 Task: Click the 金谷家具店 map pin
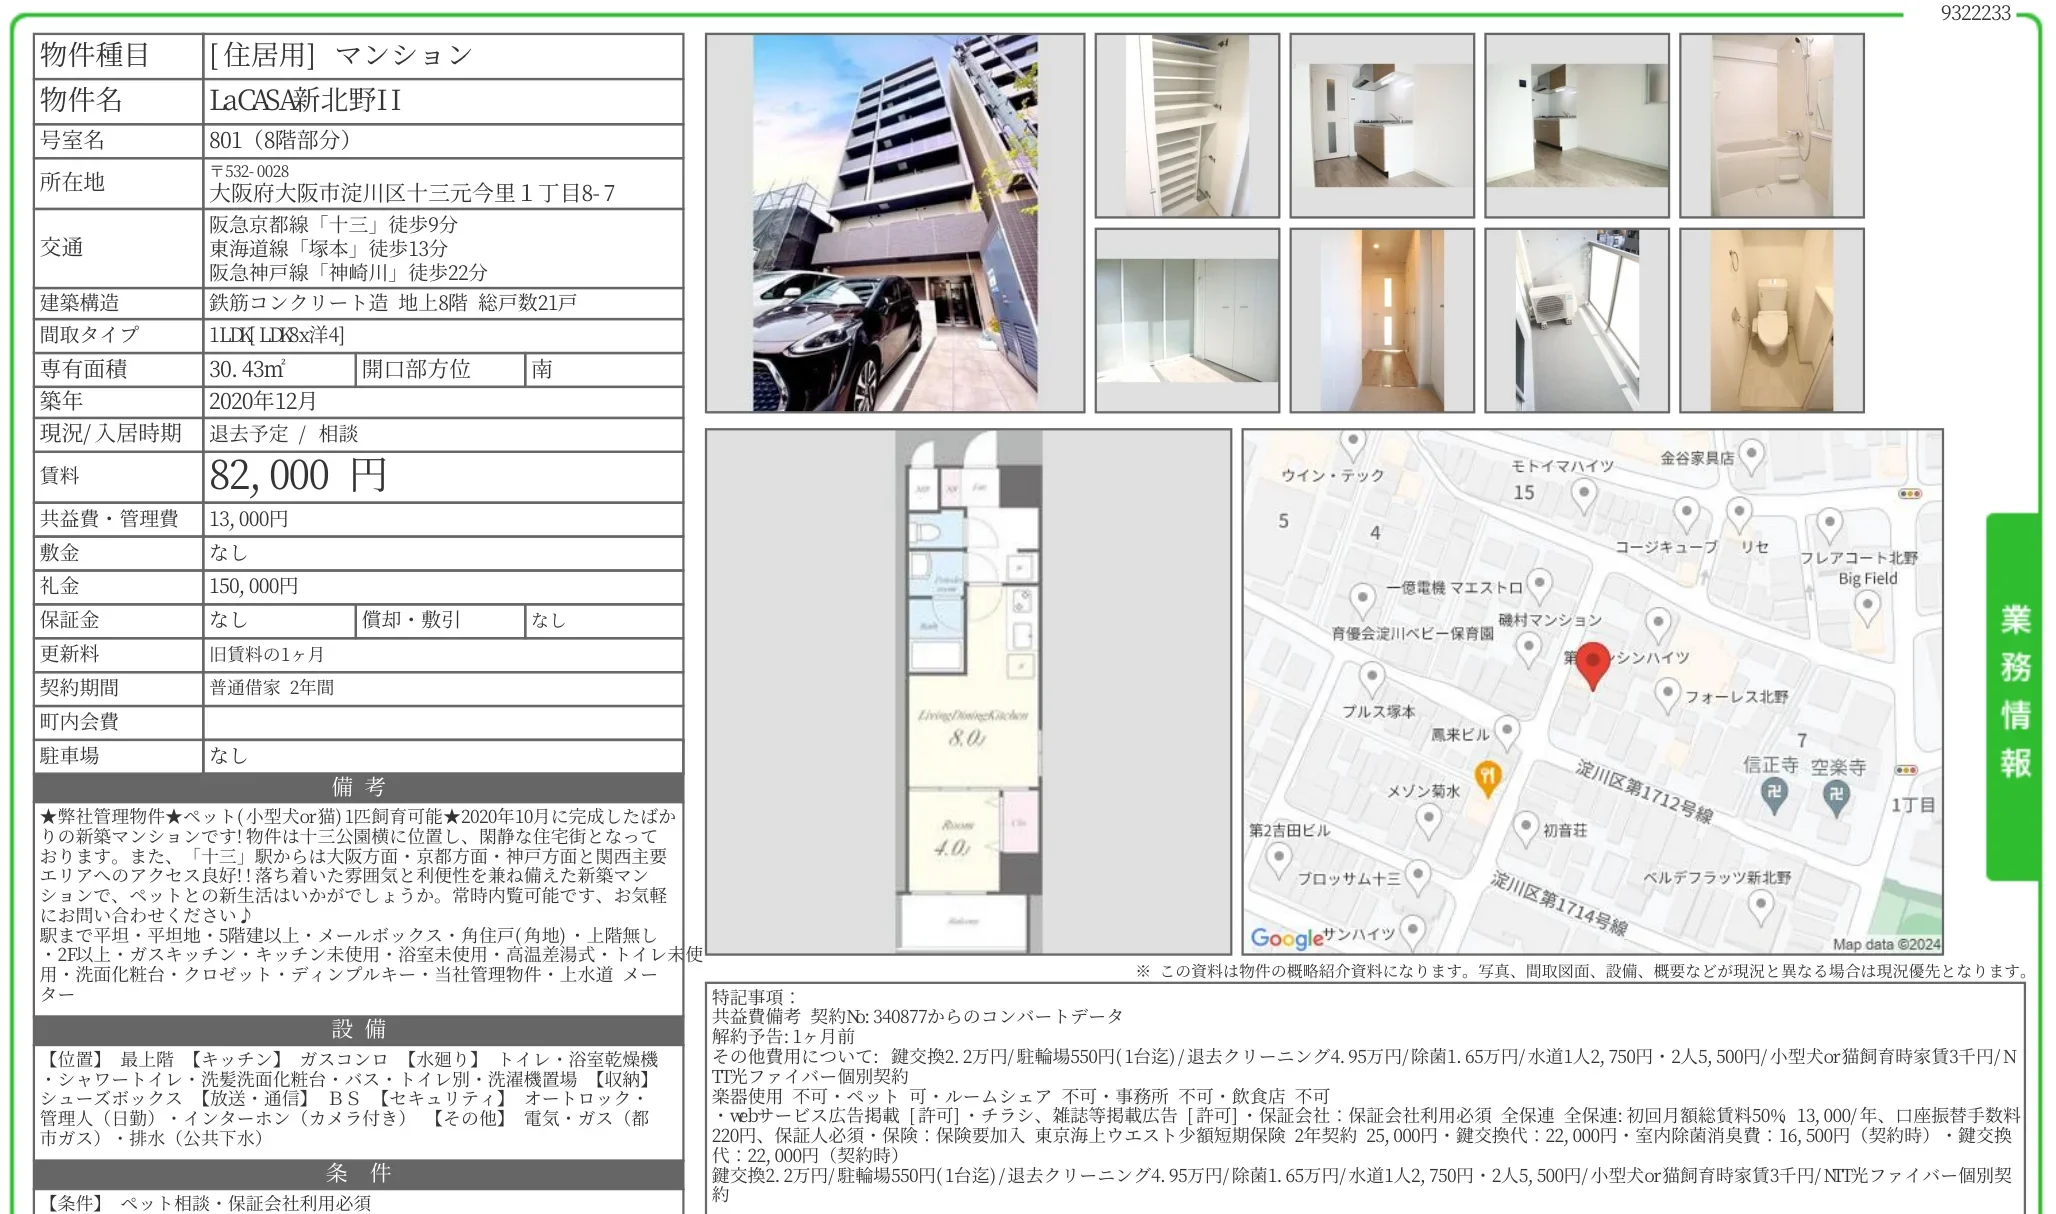click(1751, 455)
